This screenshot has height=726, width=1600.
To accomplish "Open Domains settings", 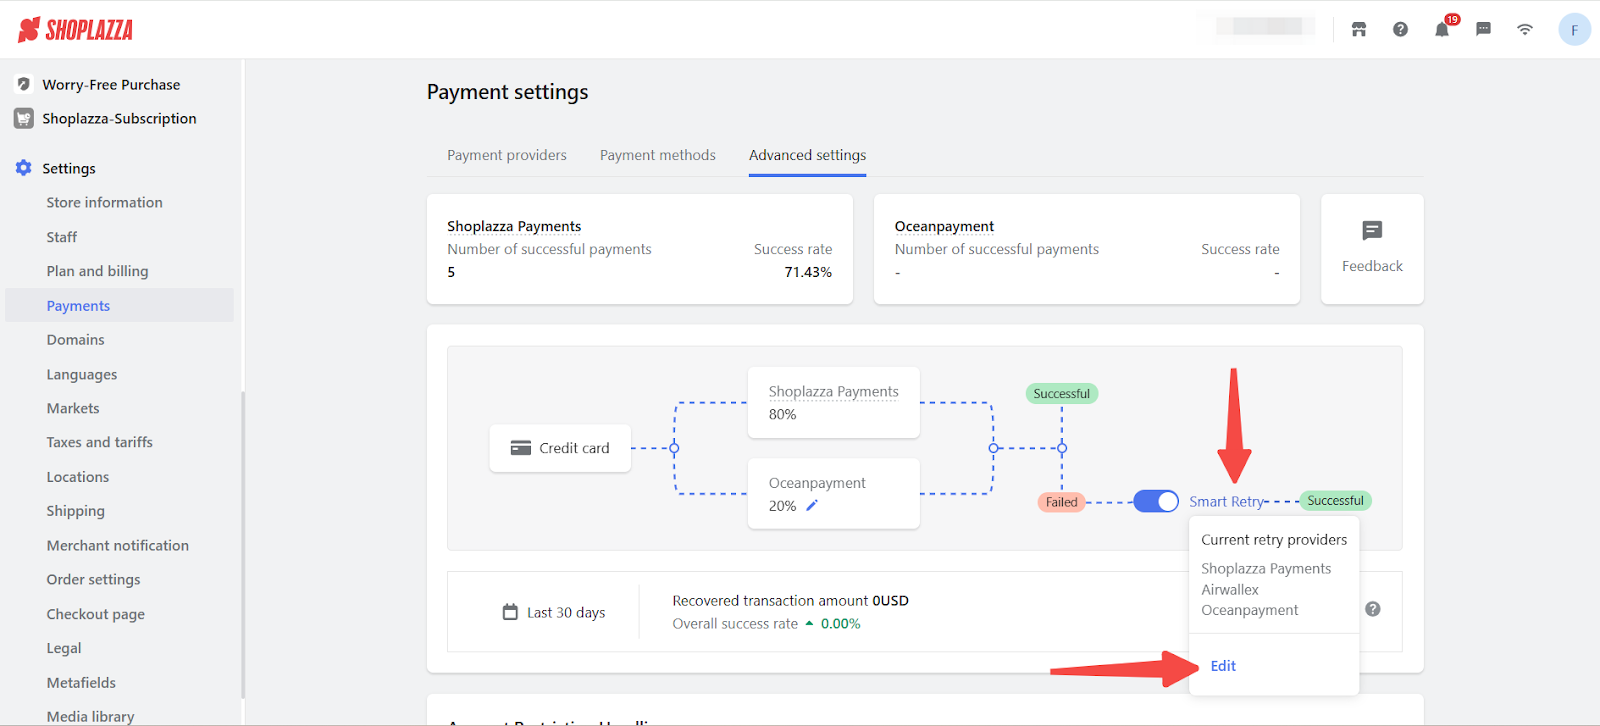I will (75, 340).
